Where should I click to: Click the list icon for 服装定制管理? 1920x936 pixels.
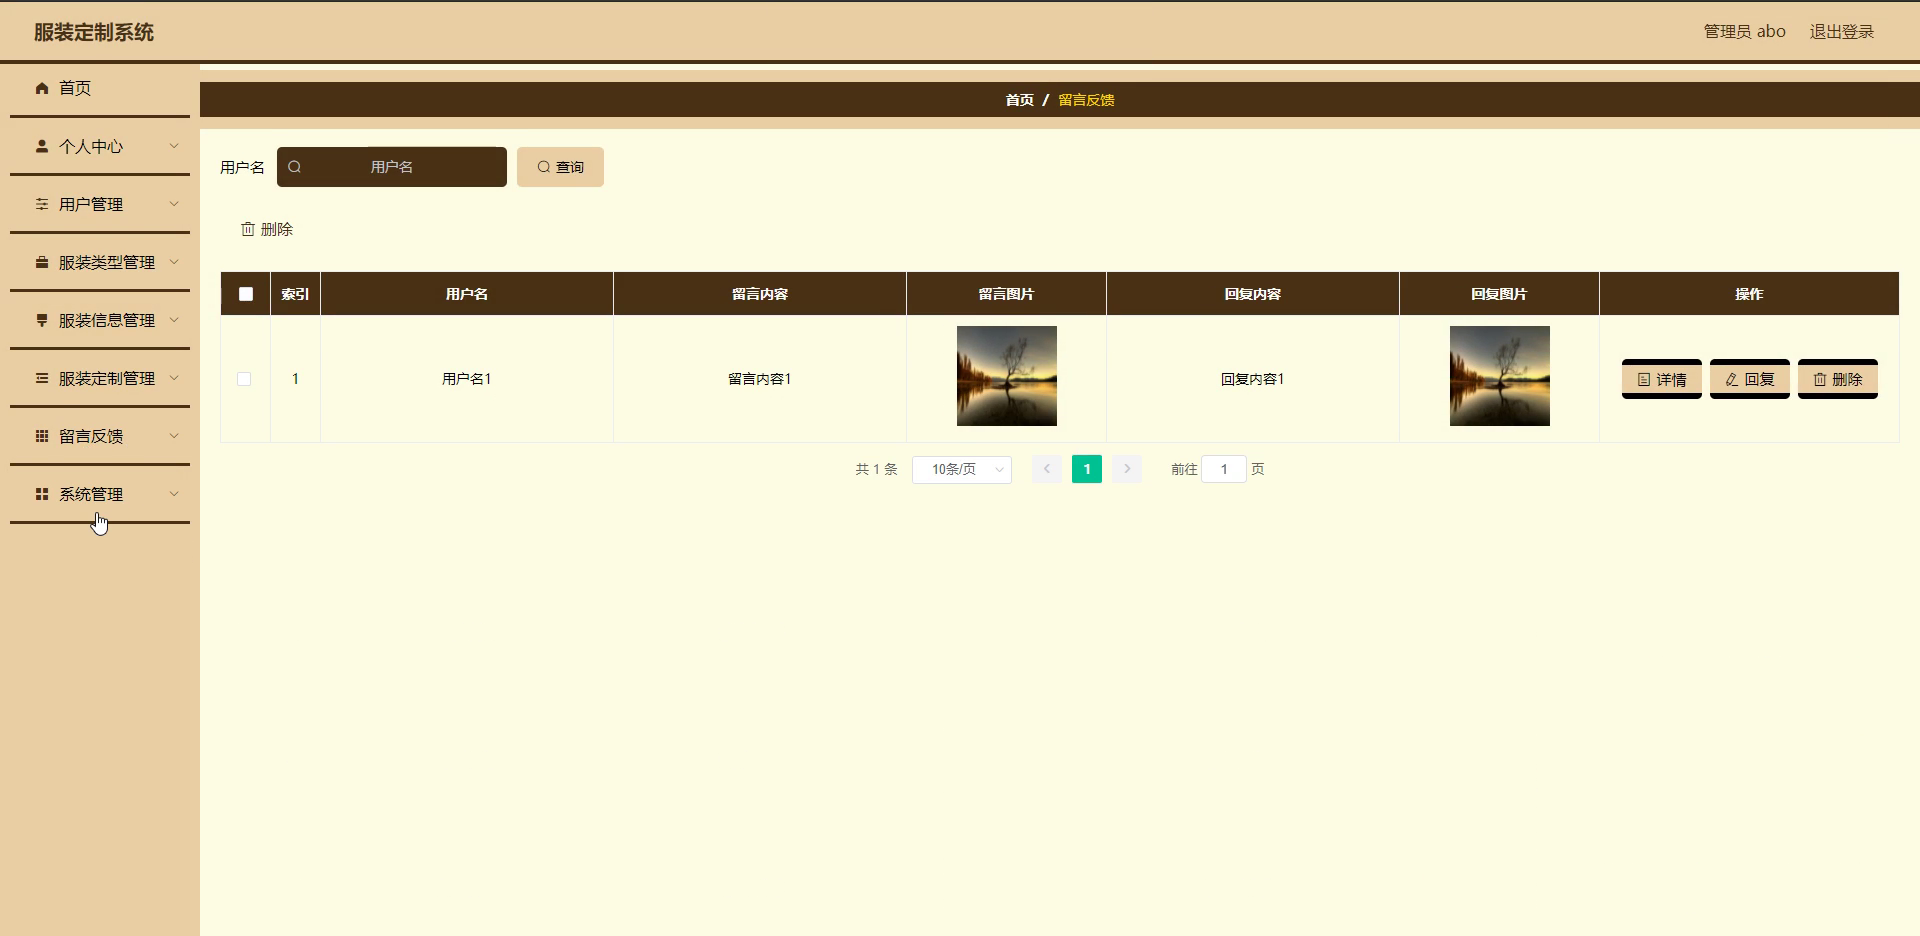(42, 378)
